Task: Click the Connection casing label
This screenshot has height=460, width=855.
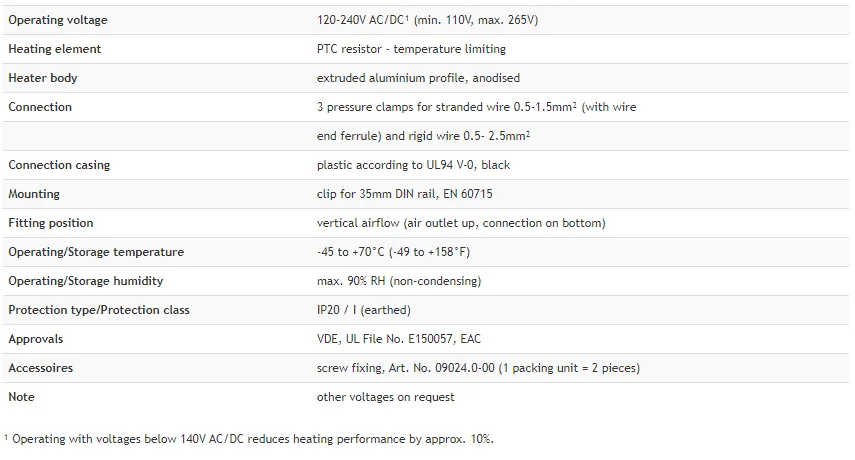Action: (59, 165)
